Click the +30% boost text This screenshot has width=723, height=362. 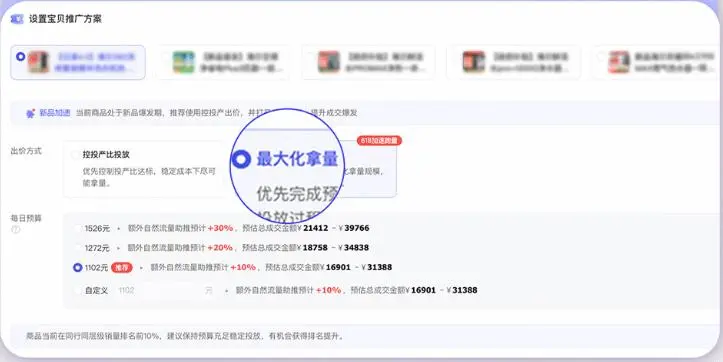tap(220, 228)
